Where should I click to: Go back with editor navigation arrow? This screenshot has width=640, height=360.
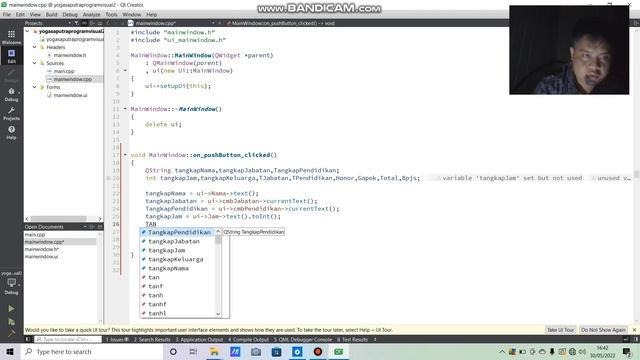click(108, 23)
